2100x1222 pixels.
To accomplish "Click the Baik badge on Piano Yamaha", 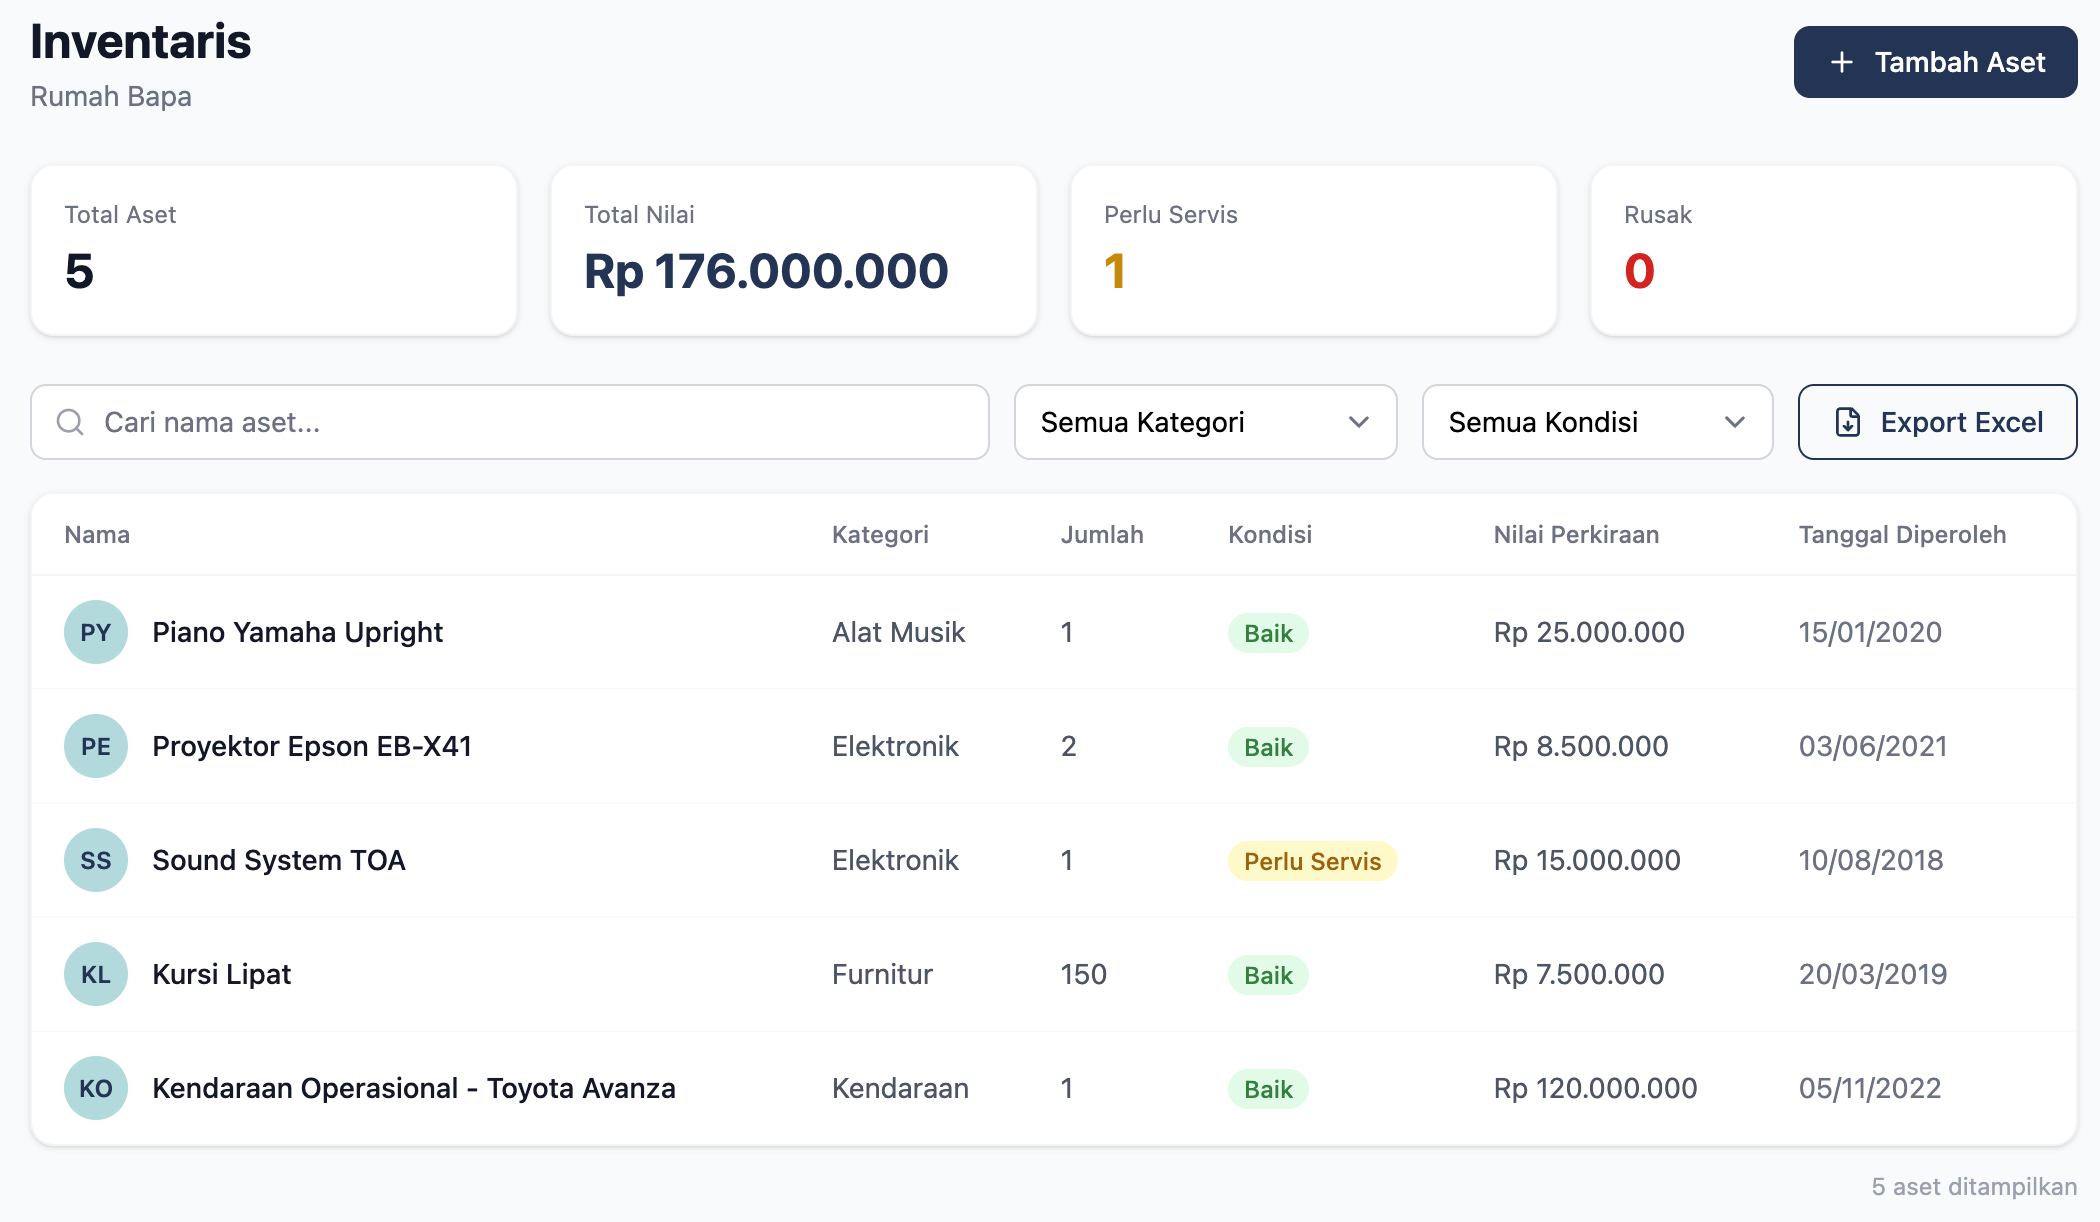I will [x=1268, y=633].
